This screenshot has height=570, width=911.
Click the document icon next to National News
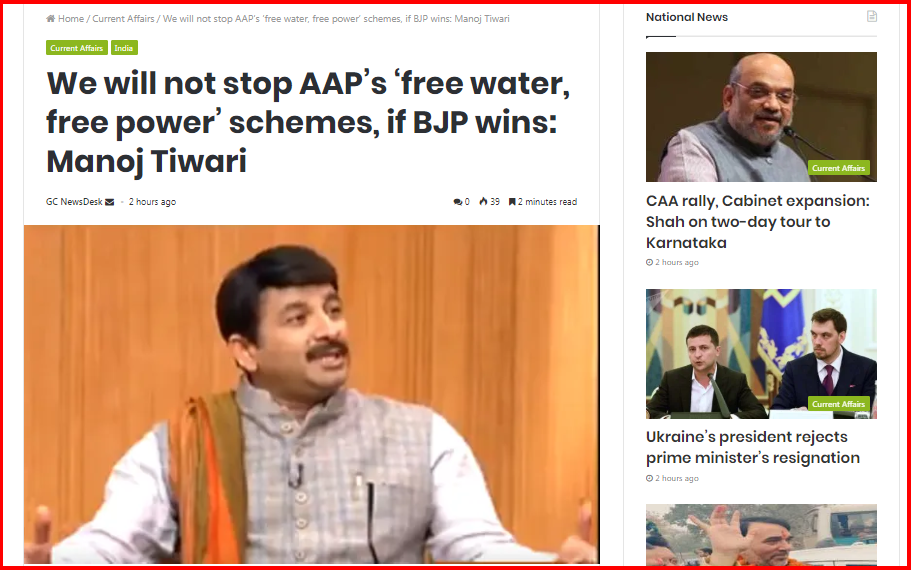(871, 17)
